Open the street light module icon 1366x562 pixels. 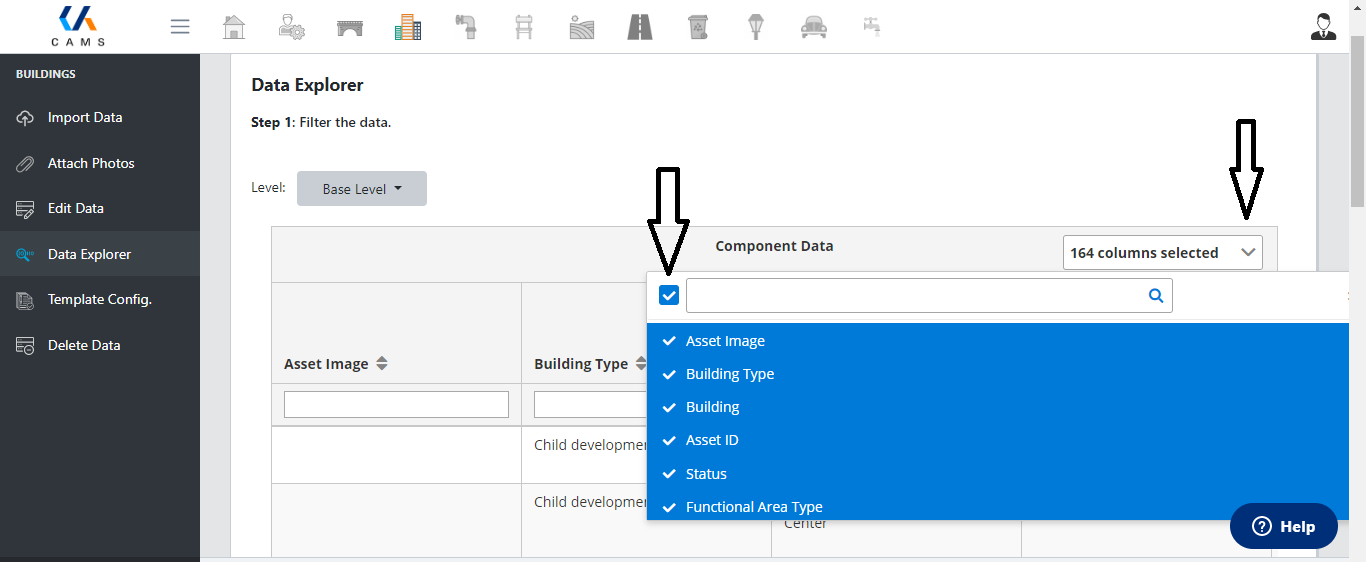756,27
